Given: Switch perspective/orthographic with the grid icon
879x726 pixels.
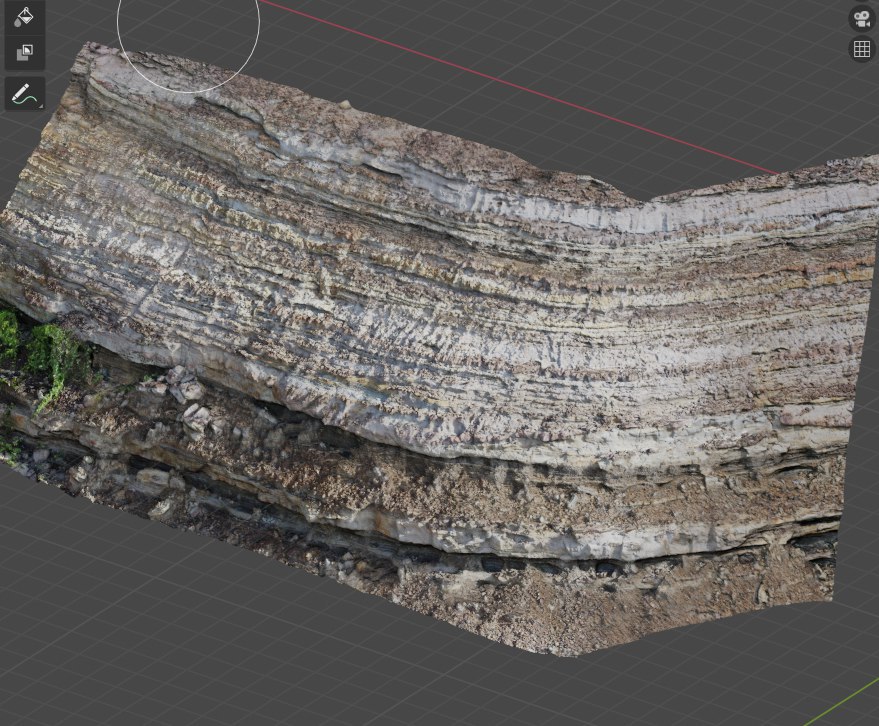Looking at the screenshot, I should 862,49.
